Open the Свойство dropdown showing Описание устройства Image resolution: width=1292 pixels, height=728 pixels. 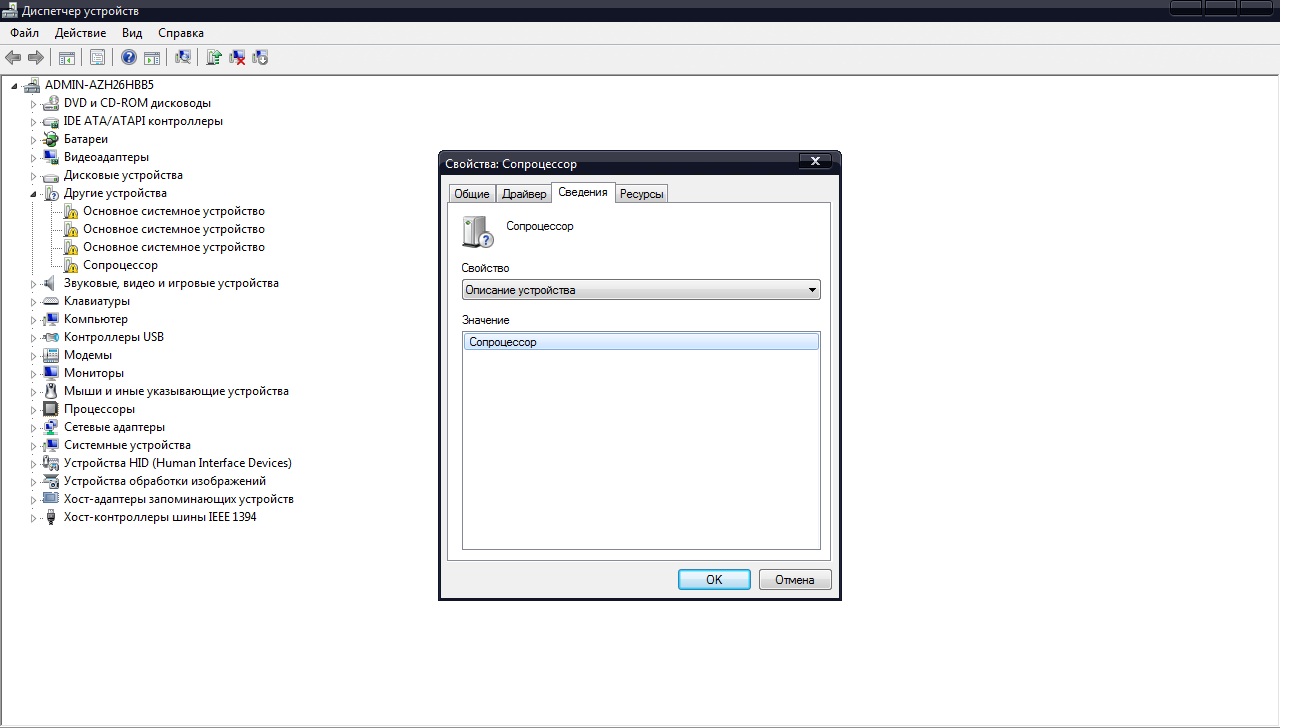(x=641, y=290)
